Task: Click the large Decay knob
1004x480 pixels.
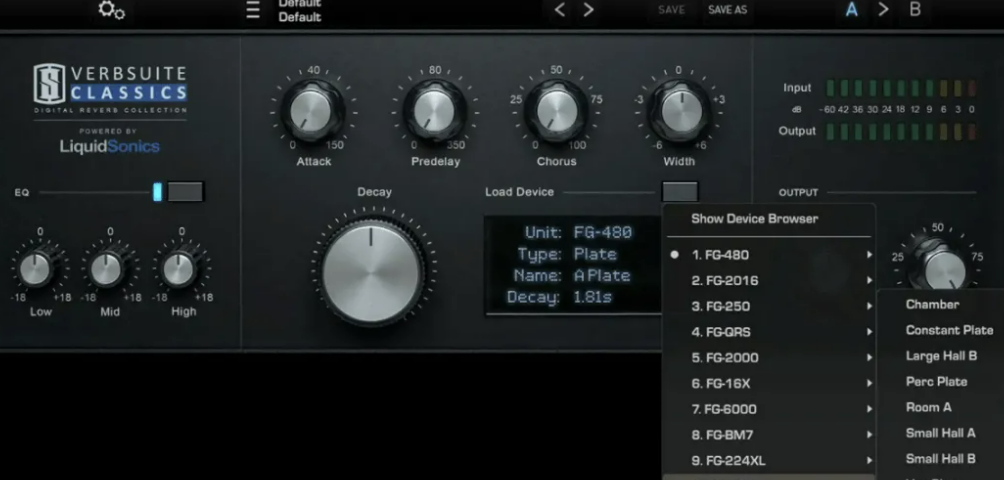Action: pos(371,272)
